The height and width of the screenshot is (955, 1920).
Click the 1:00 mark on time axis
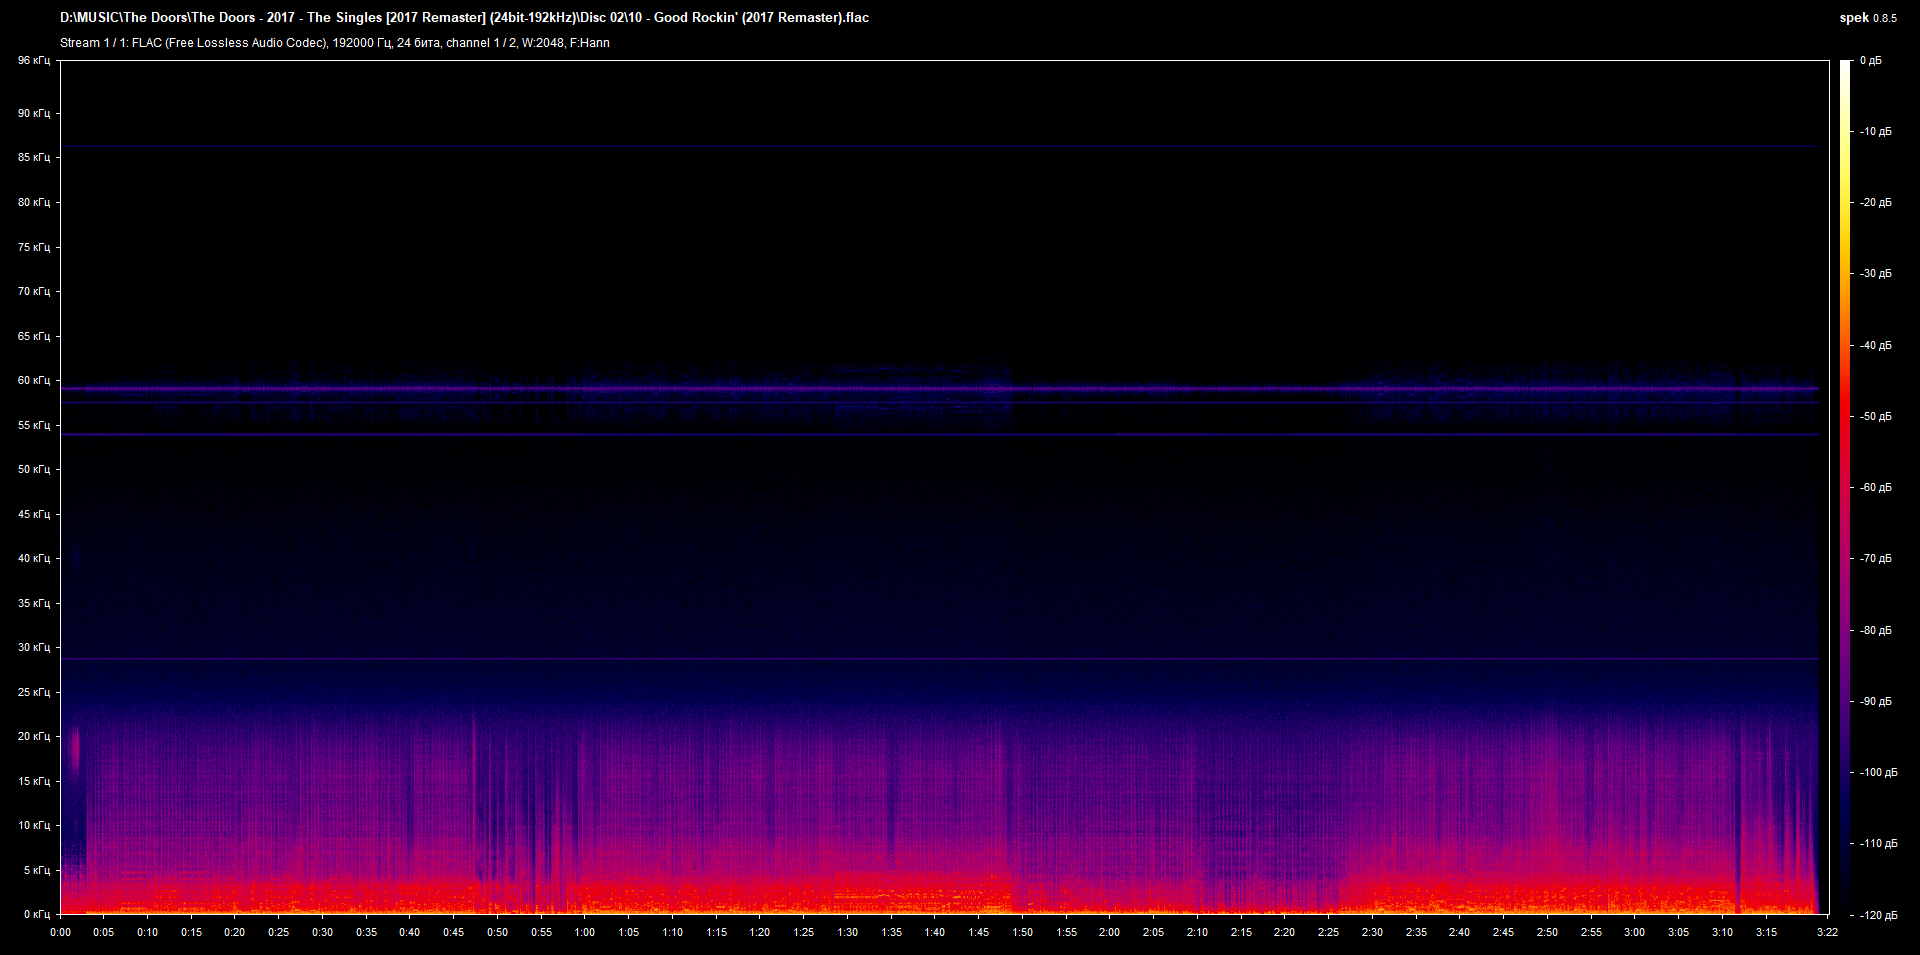click(584, 932)
